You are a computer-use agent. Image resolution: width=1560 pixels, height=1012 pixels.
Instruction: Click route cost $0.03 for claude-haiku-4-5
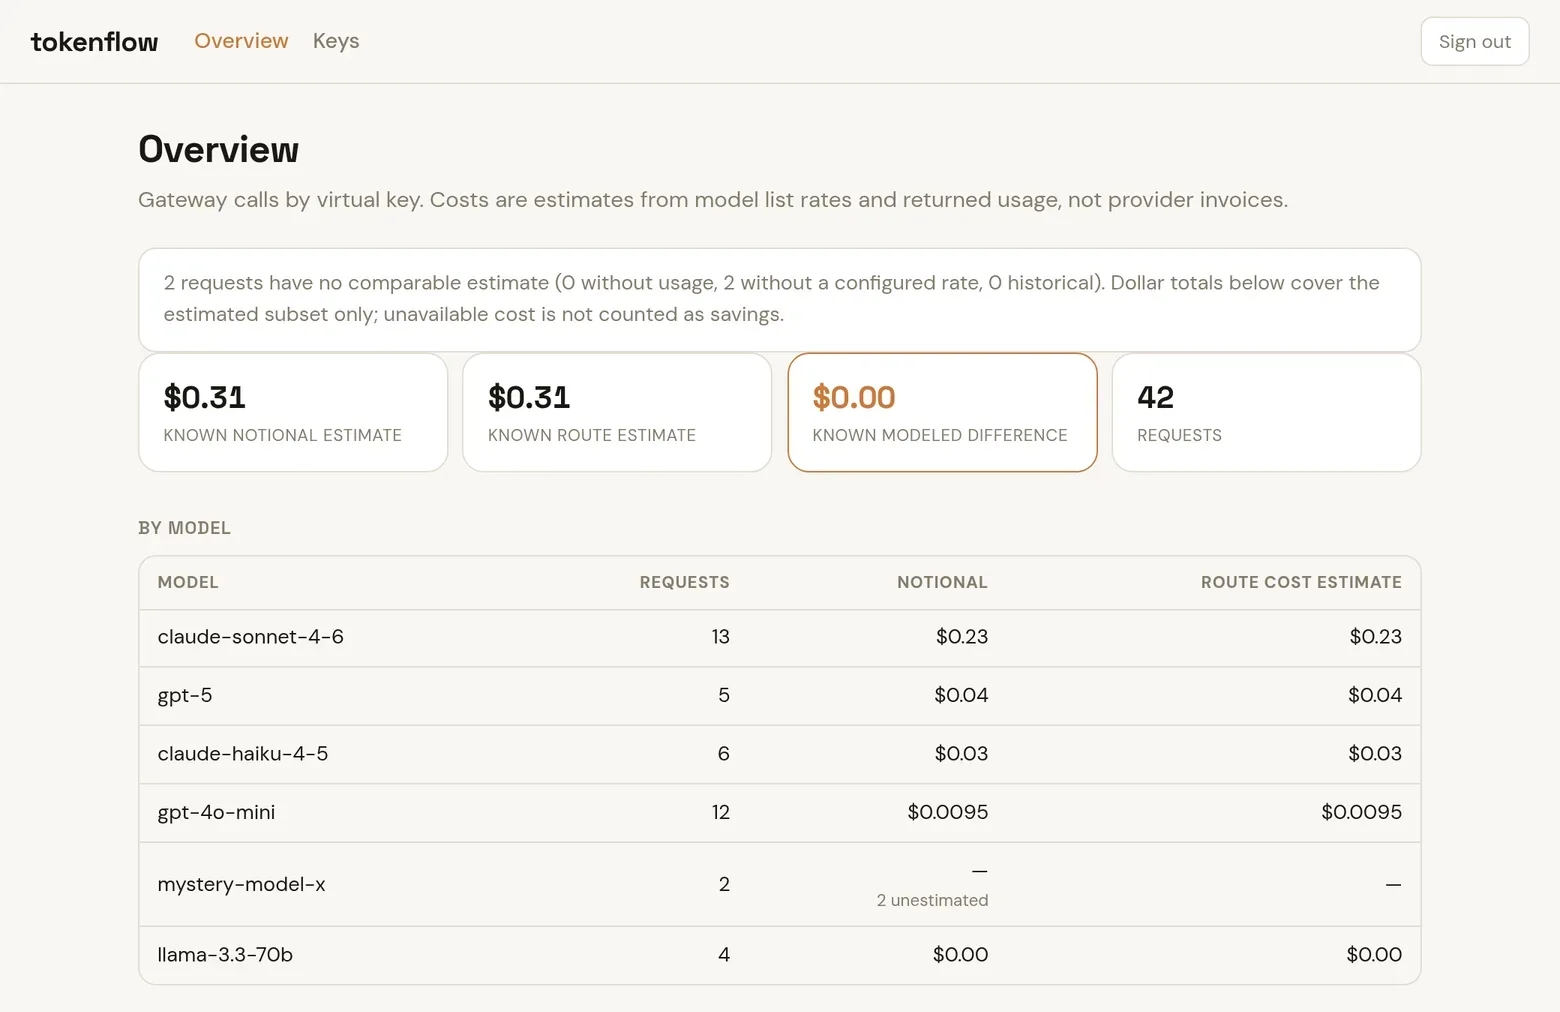click(1375, 754)
